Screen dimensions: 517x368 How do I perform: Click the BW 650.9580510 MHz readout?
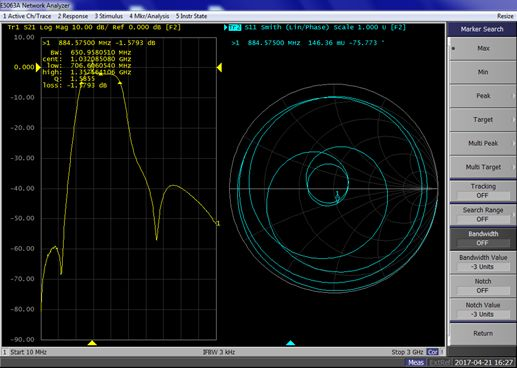pos(91,53)
